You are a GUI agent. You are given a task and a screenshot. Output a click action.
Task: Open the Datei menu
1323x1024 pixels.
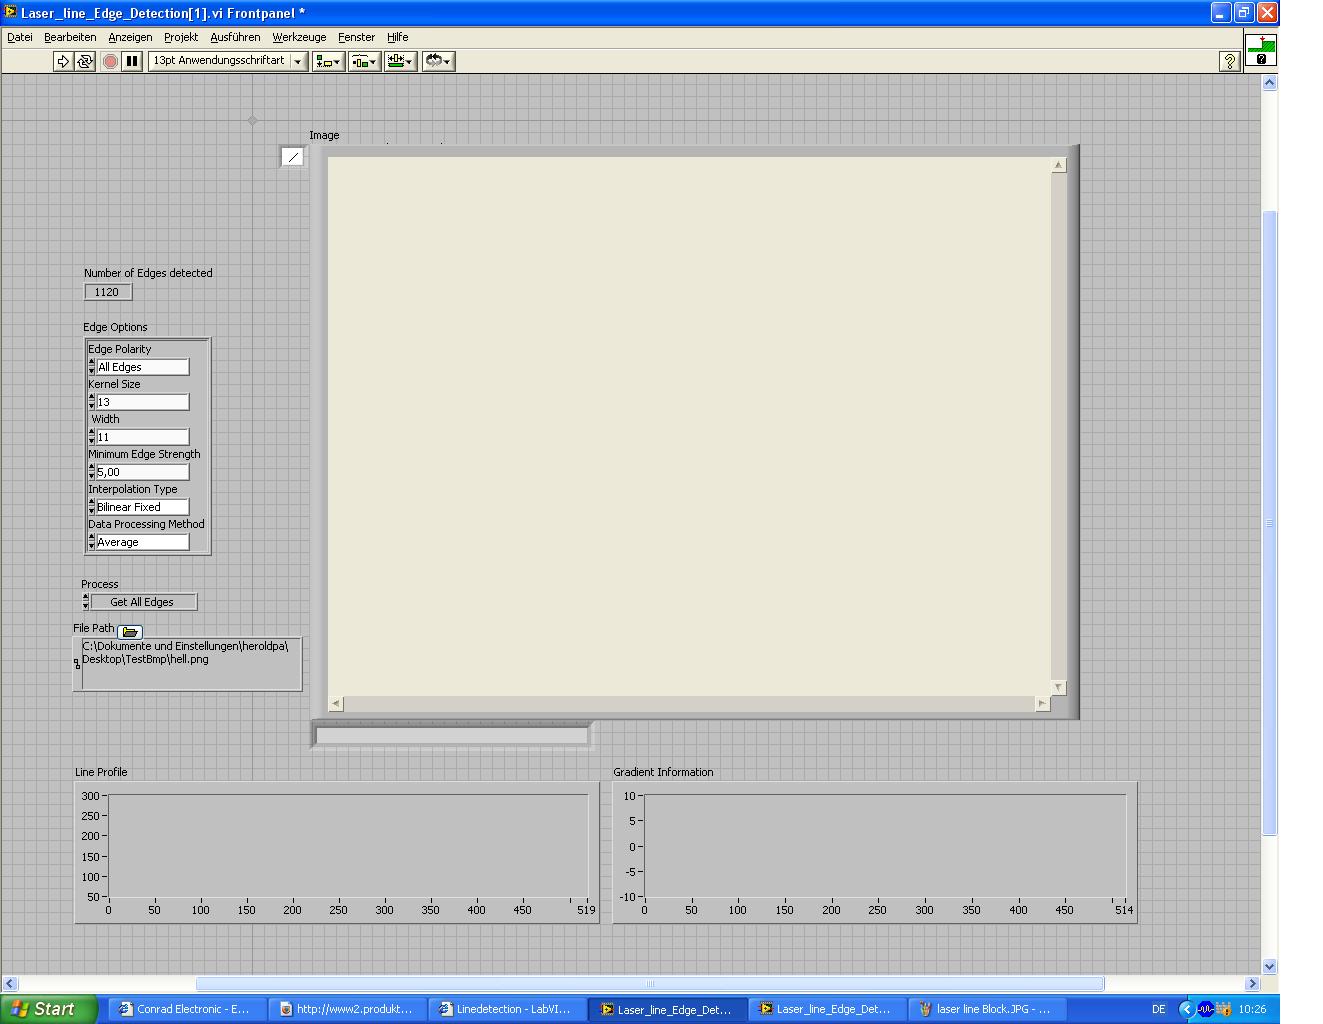click(x=20, y=37)
